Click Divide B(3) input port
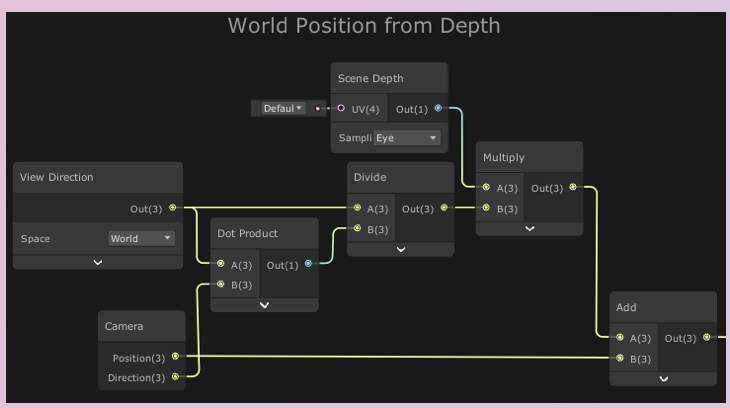 click(x=357, y=228)
